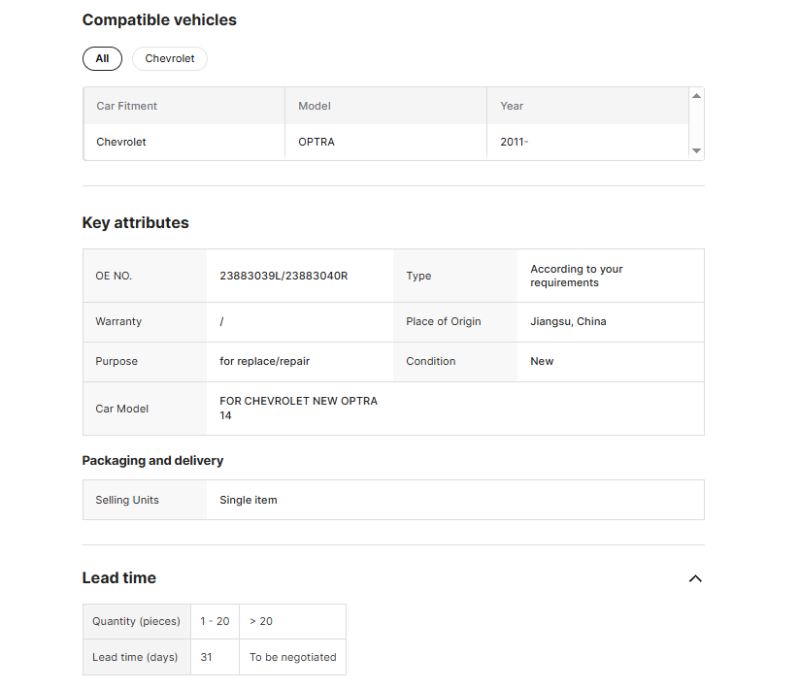The width and height of the screenshot is (800, 689).
Task: Collapse the Lead time section chevron
Action: point(696,578)
